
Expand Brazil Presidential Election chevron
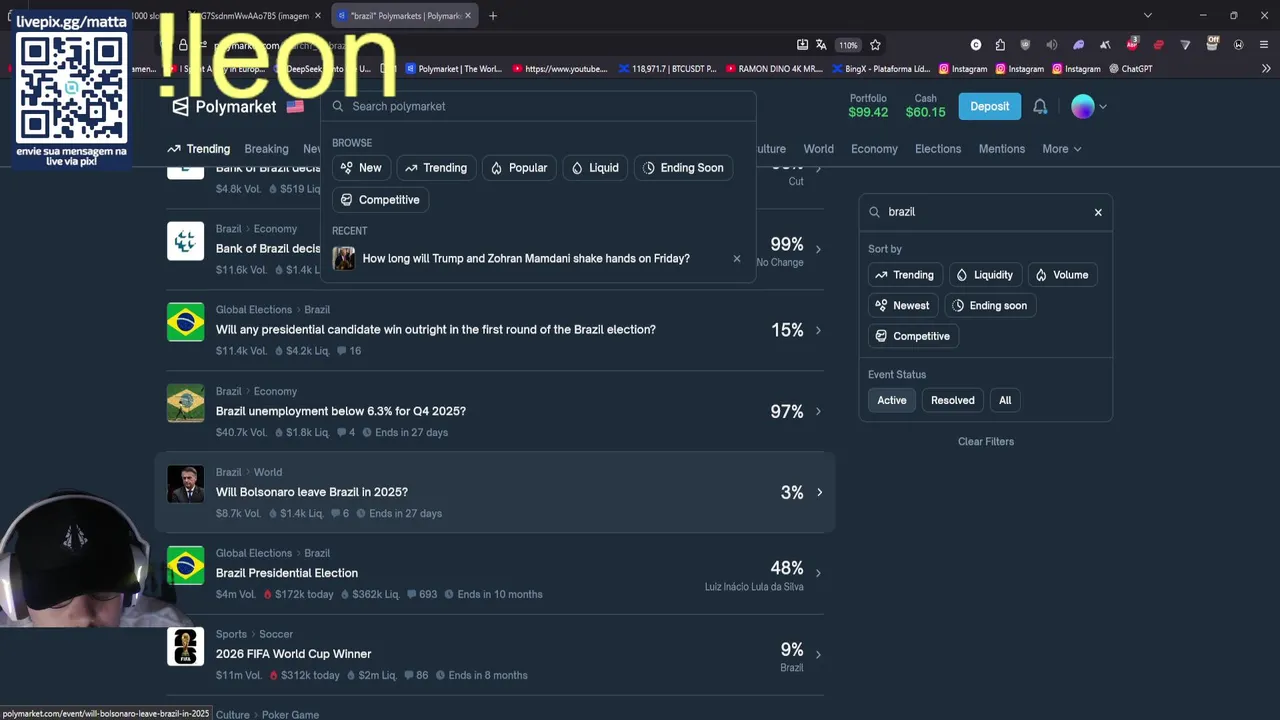point(819,573)
